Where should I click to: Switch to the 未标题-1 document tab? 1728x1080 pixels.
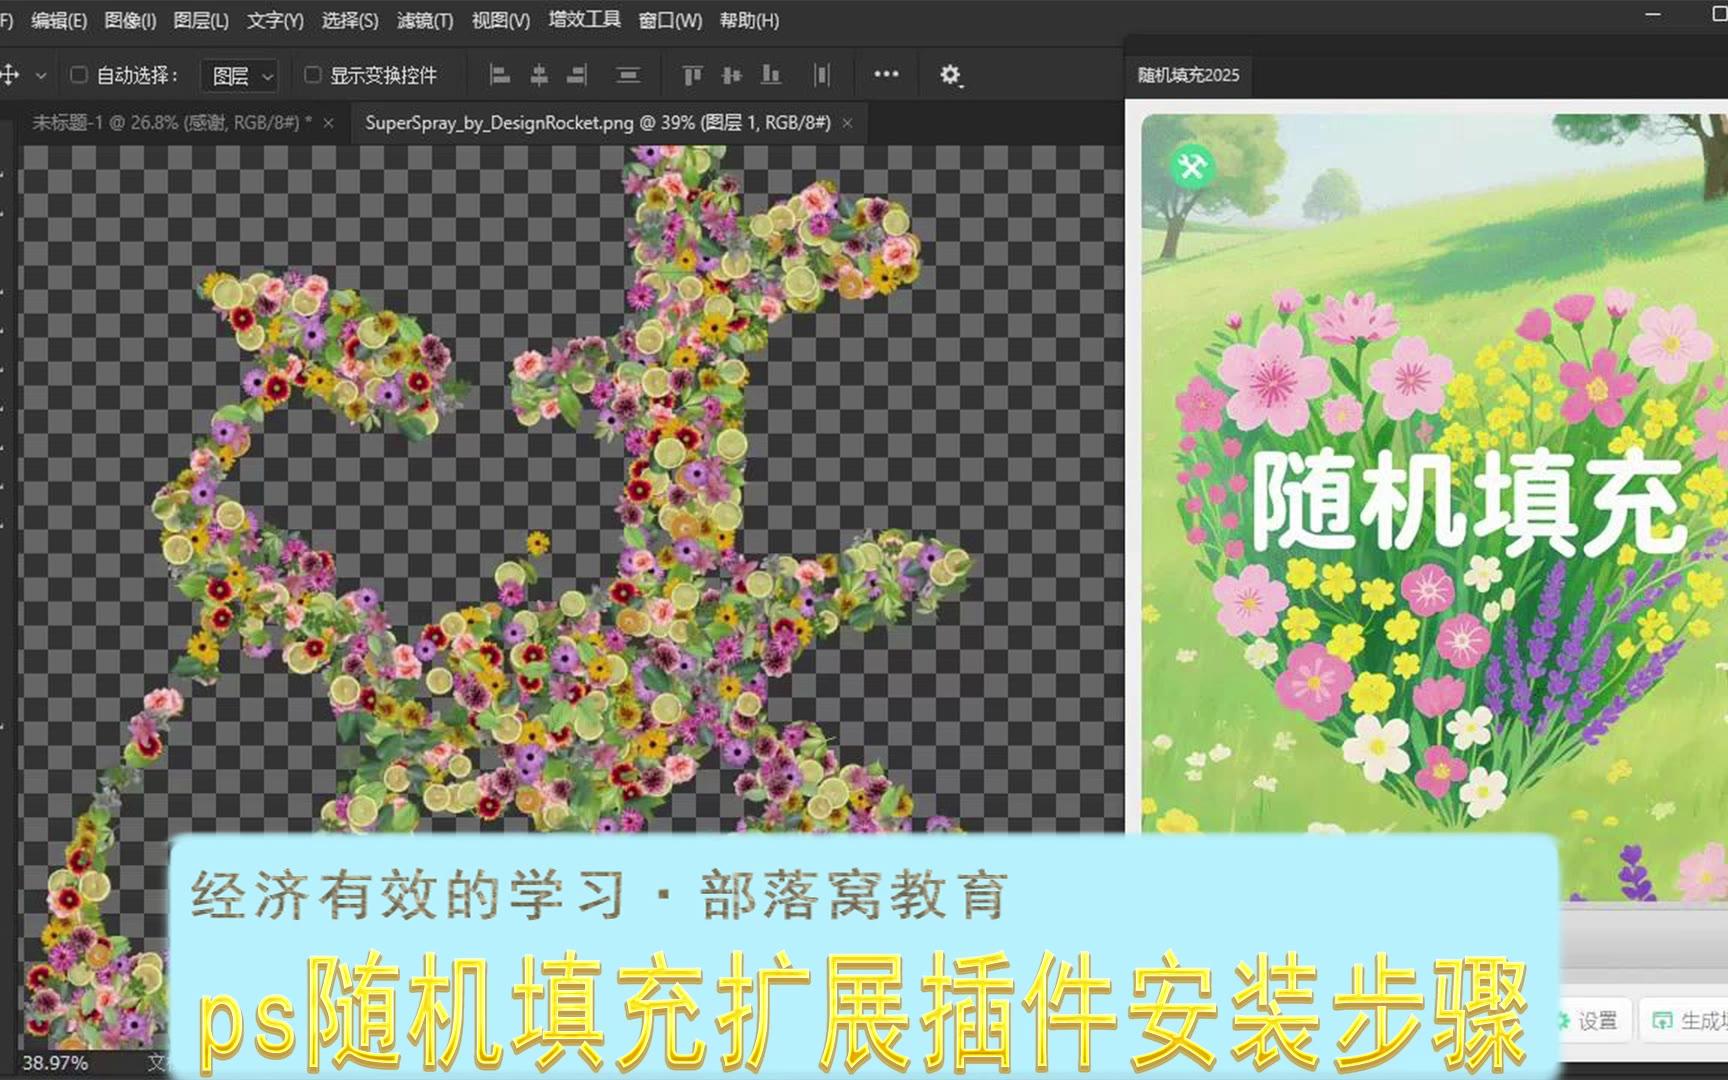171,123
